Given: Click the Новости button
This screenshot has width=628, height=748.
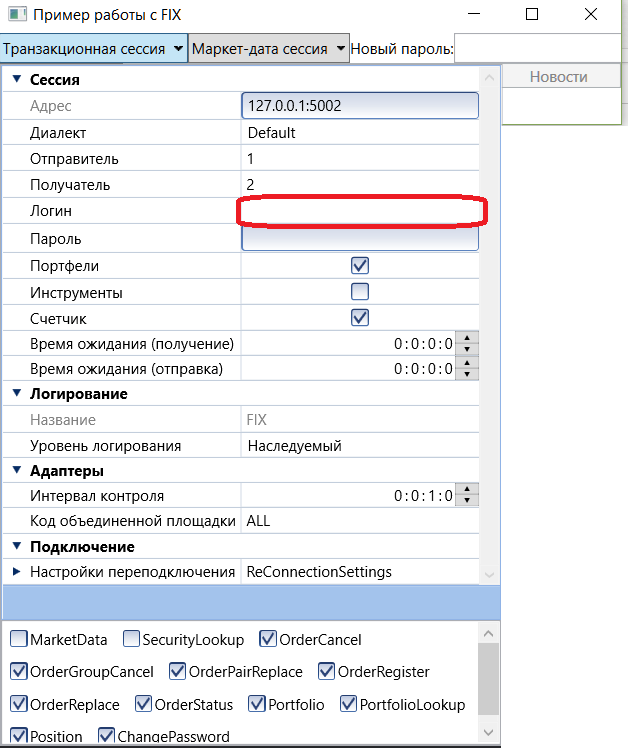Looking at the screenshot, I should pos(558,77).
